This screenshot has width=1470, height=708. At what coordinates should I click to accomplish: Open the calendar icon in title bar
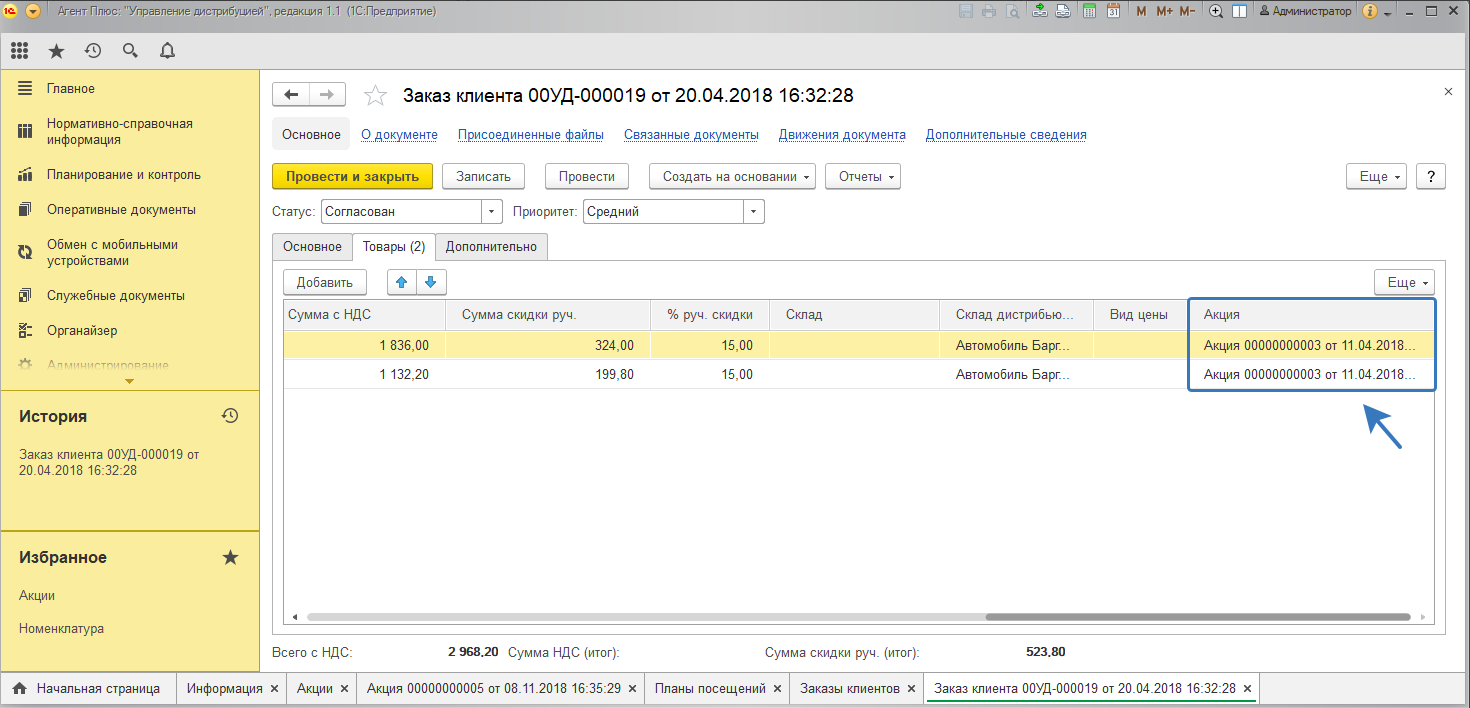[x=1112, y=11]
